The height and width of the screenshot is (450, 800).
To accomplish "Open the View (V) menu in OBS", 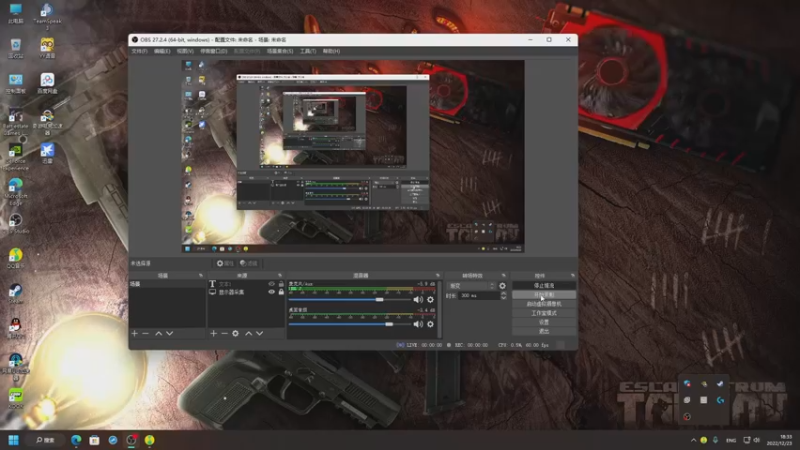I will pos(185,51).
